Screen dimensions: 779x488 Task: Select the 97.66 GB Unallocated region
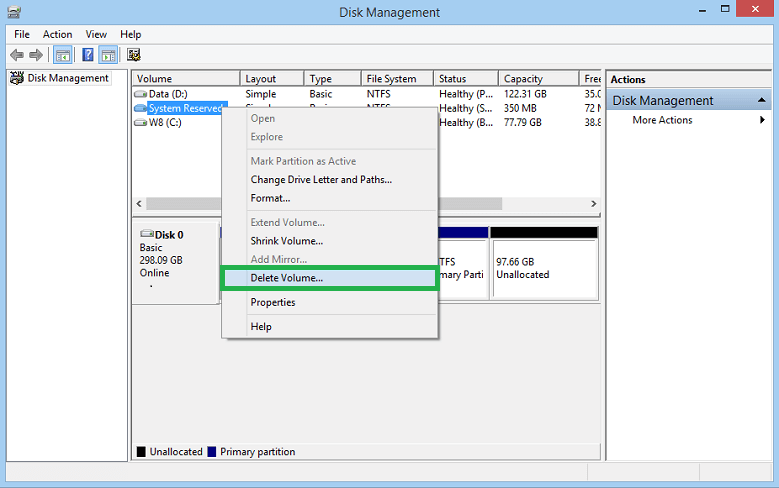pyautogui.click(x=544, y=268)
